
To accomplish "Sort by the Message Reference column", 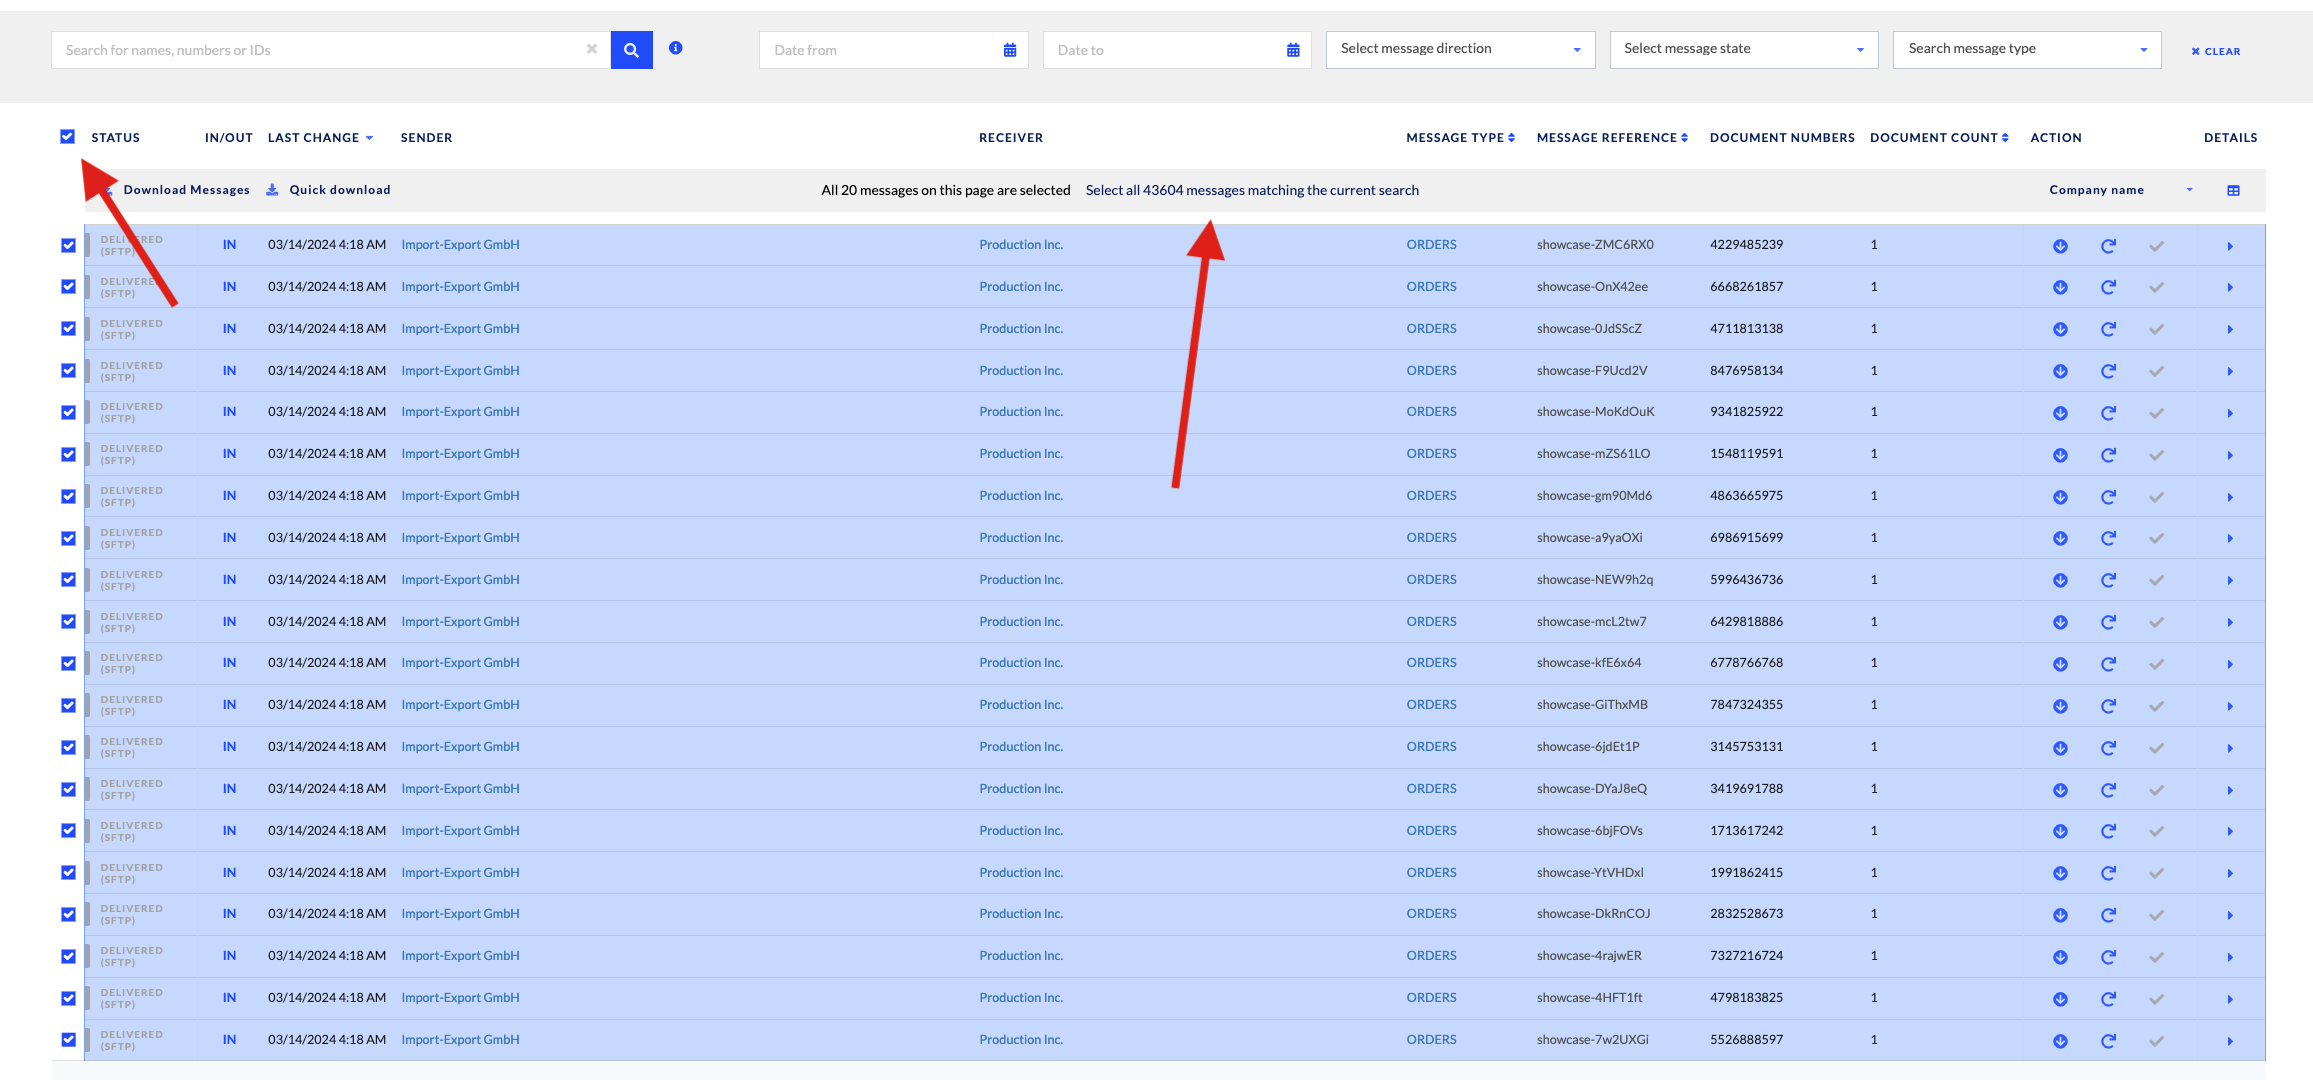I will click(x=1612, y=138).
